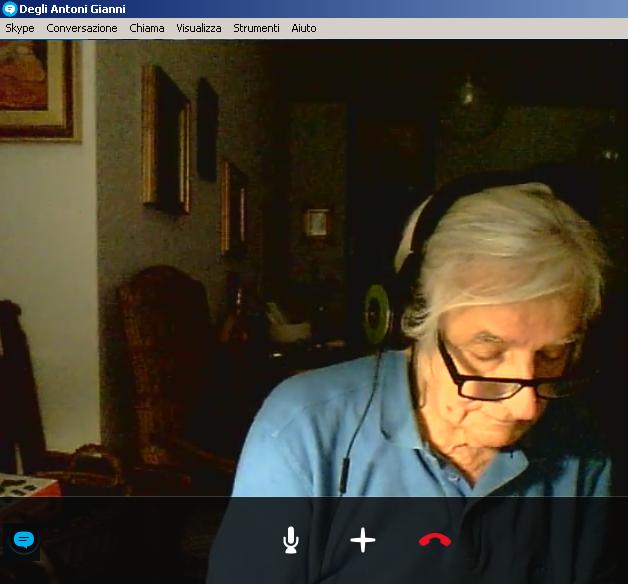Image resolution: width=628 pixels, height=584 pixels.
Task: Show the chat with the message bubble icon
Action: tap(24, 540)
